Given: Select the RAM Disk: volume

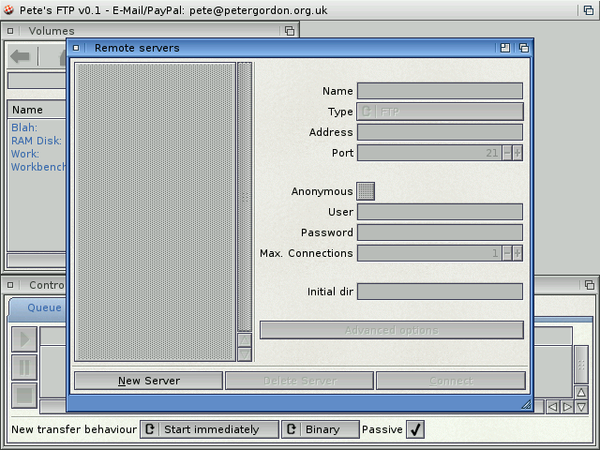Looking at the screenshot, I should pos(36,141).
